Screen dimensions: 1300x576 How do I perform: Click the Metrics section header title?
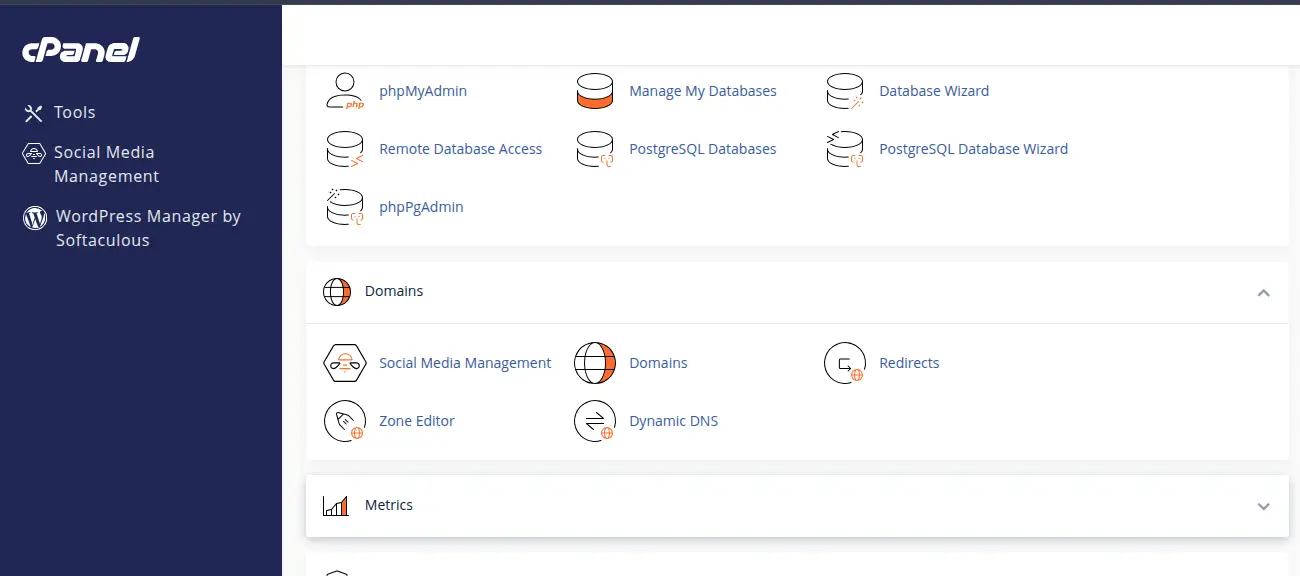[x=389, y=505]
